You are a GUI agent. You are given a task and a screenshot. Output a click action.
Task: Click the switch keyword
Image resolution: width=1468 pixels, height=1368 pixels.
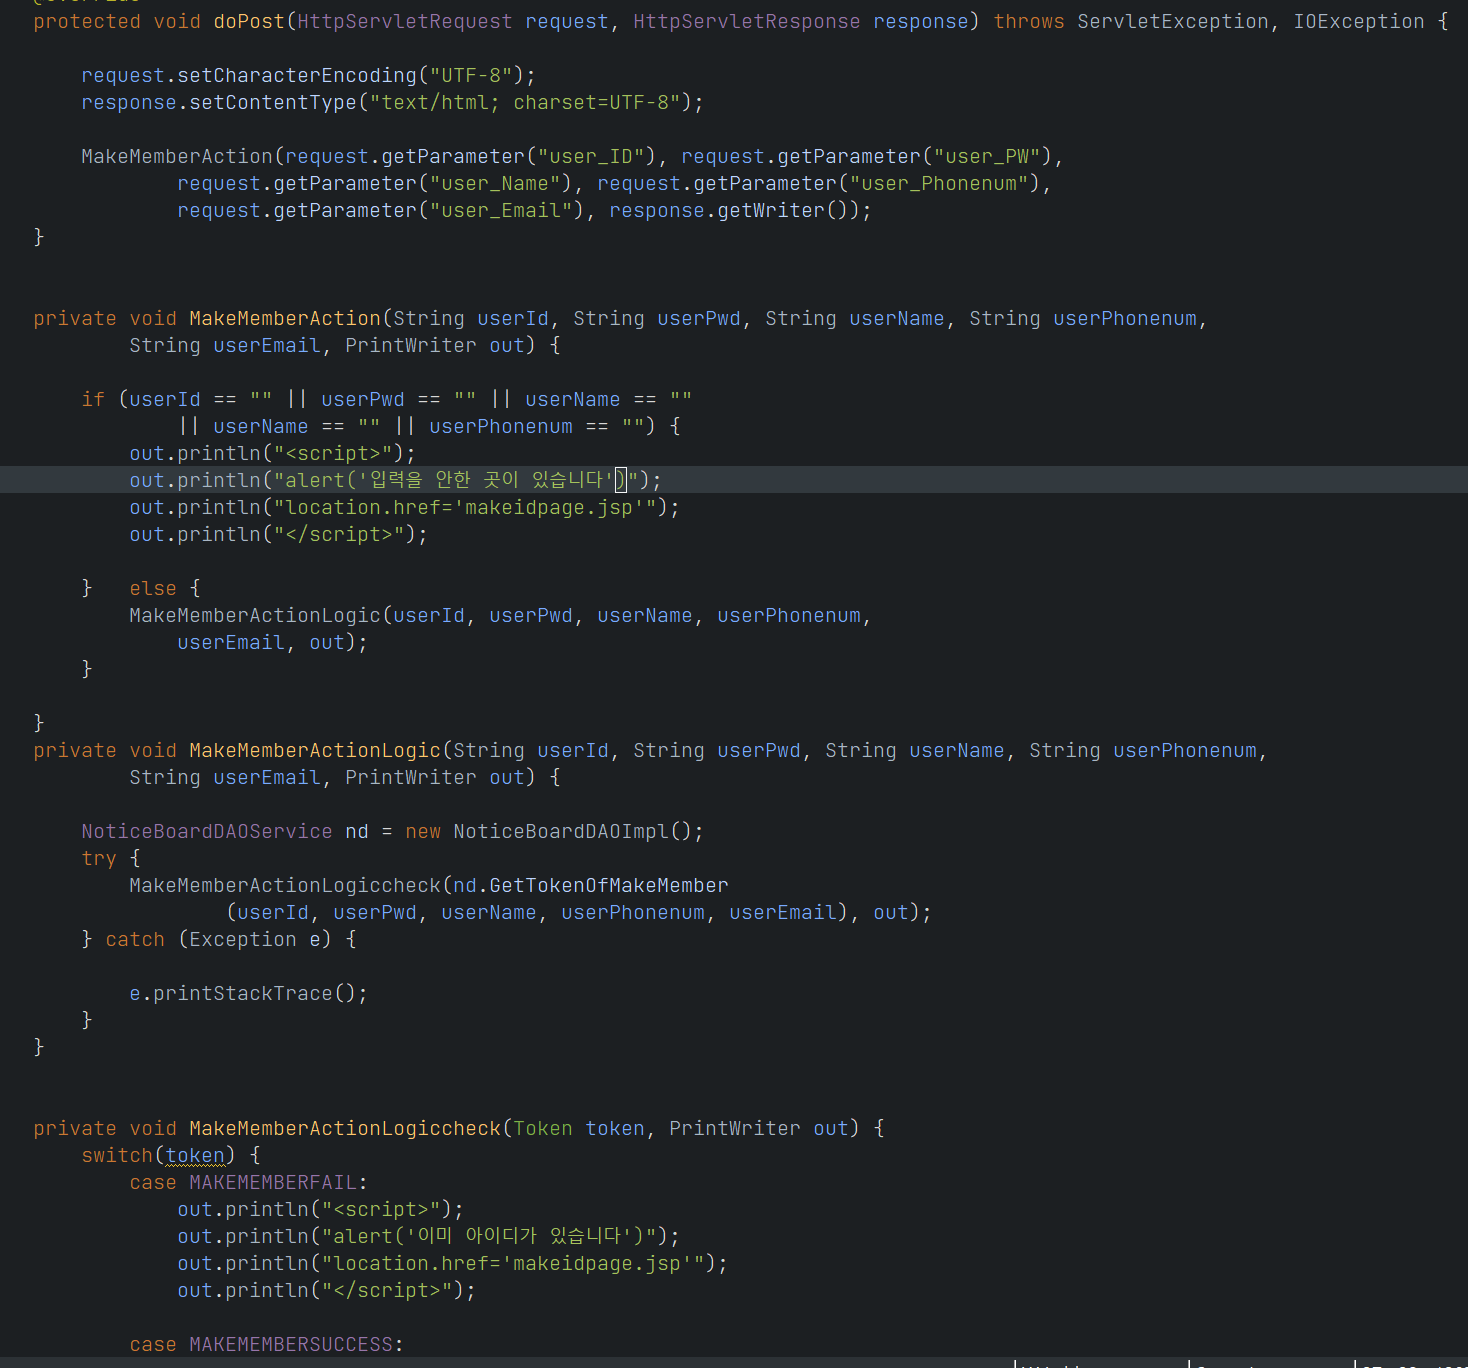pyautogui.click(x=117, y=1155)
